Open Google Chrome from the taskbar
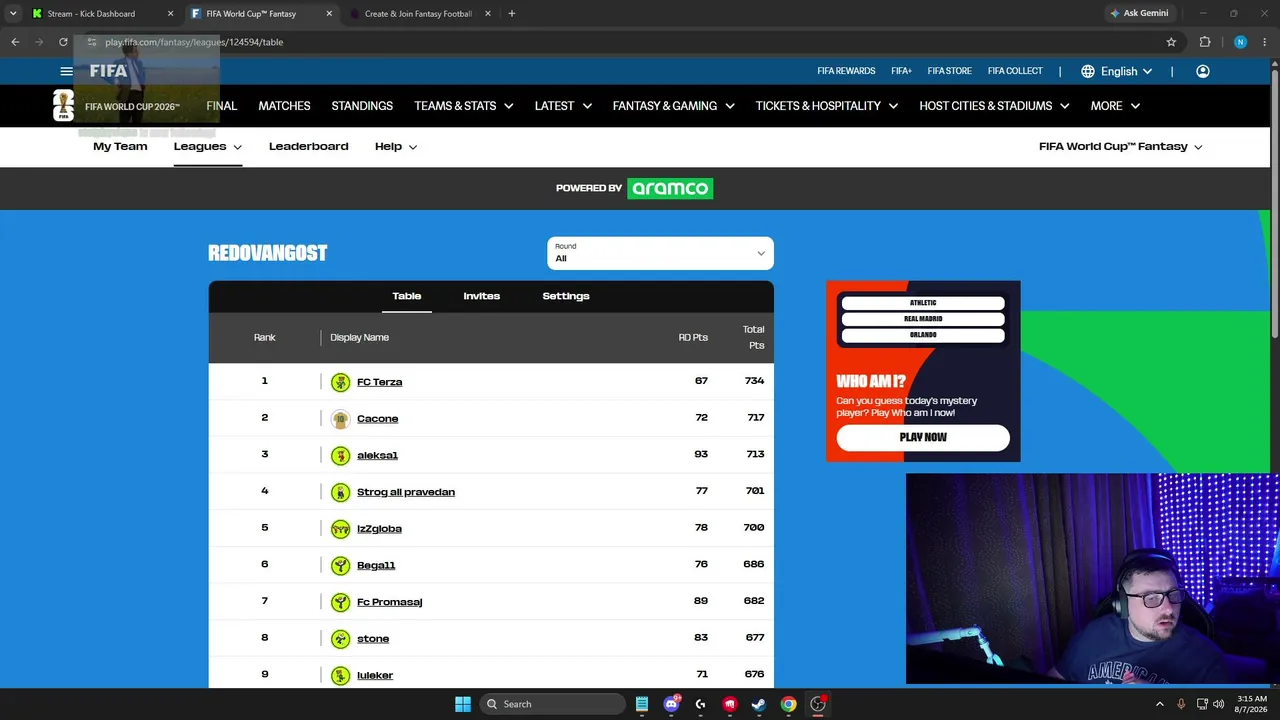Screen dimensions: 1280x720 pos(788,704)
